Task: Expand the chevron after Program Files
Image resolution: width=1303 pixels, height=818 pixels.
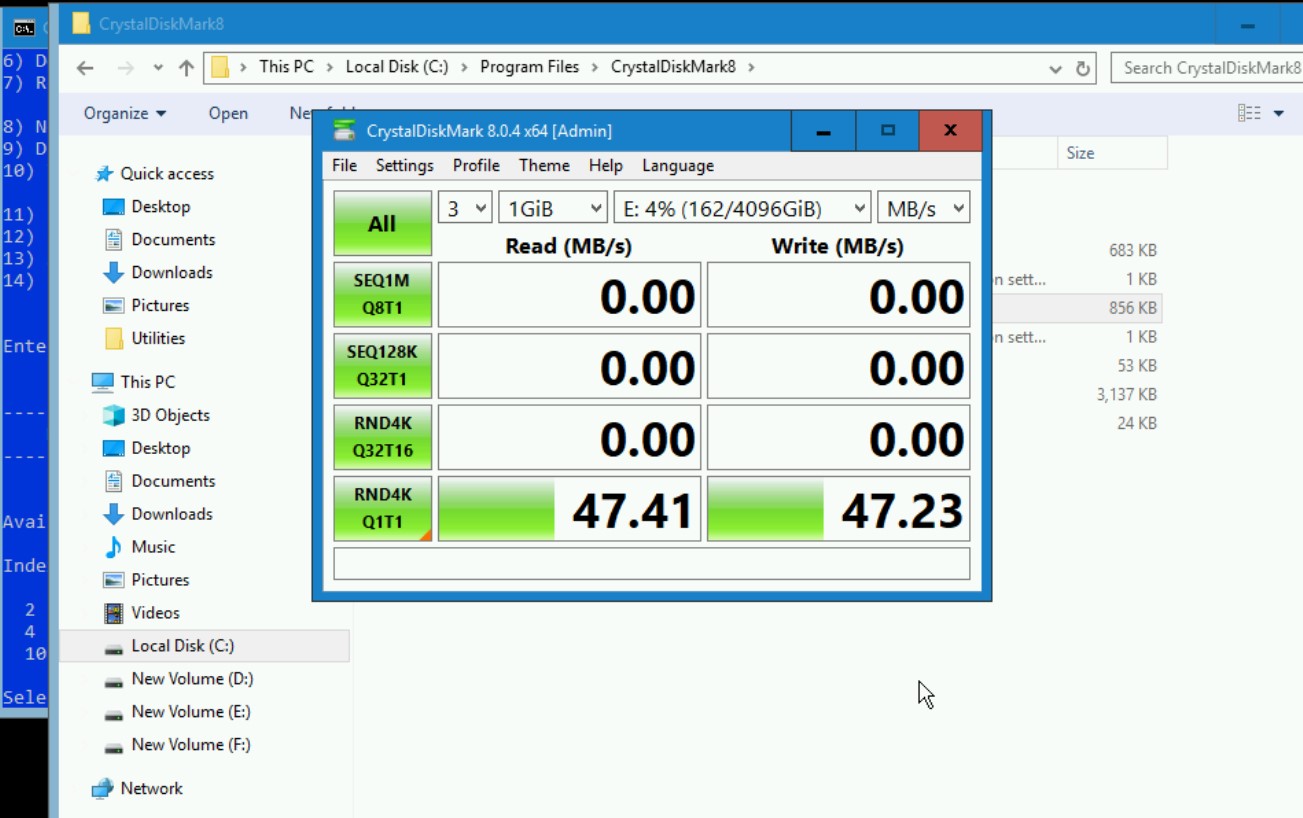Action: click(595, 67)
